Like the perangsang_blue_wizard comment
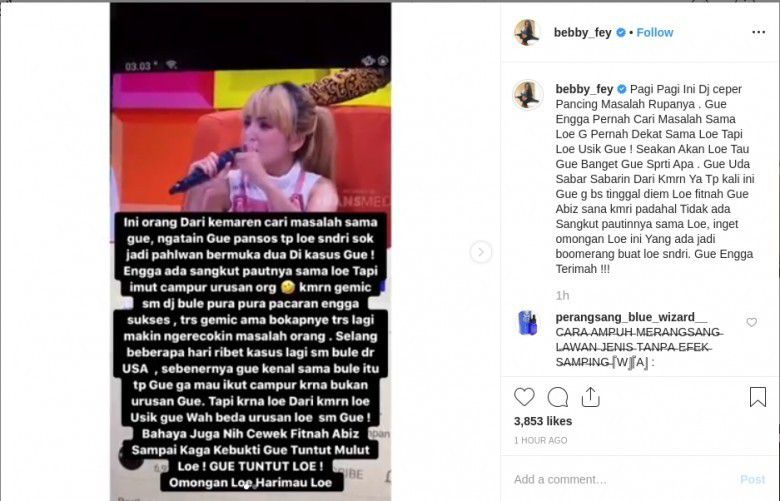Screen dimensions: 780x501 coord(752,322)
